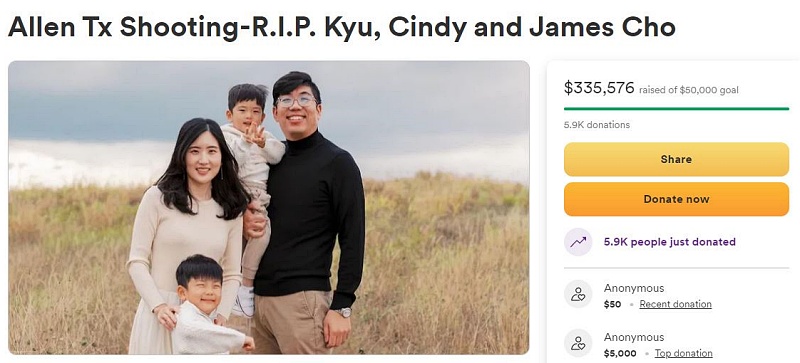
Task: Open the family fundraiser photo
Action: (268, 208)
